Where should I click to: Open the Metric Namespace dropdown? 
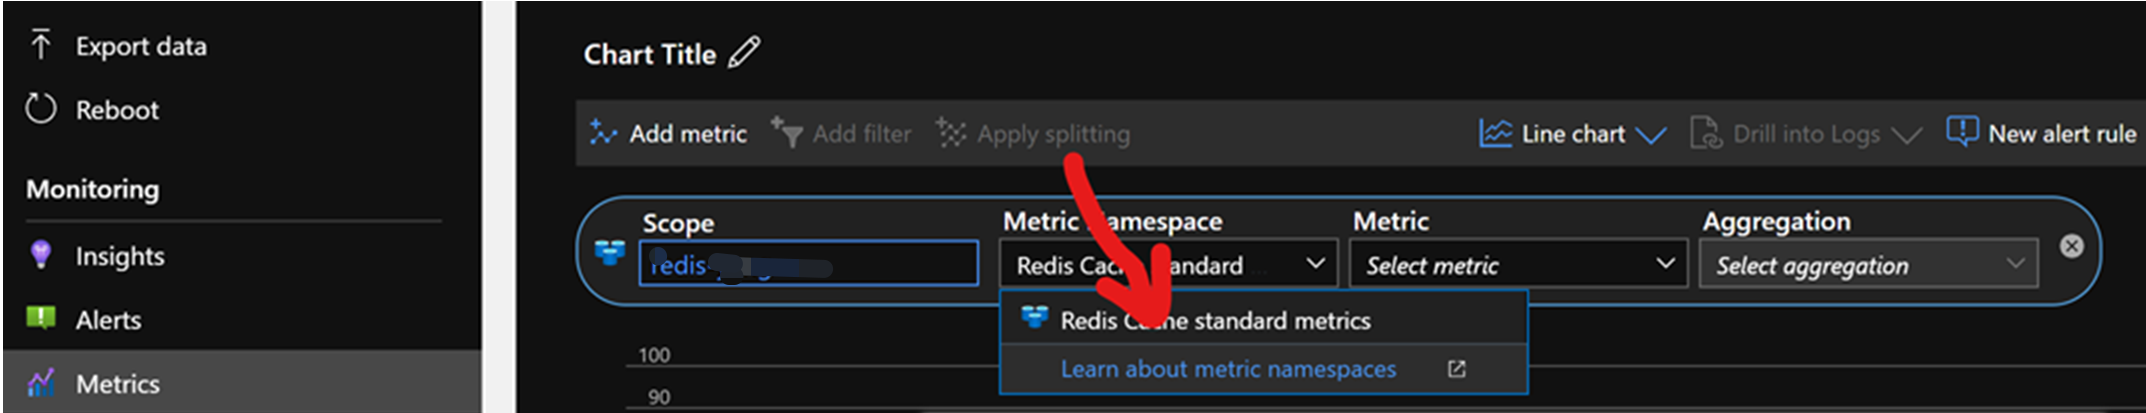click(1168, 264)
